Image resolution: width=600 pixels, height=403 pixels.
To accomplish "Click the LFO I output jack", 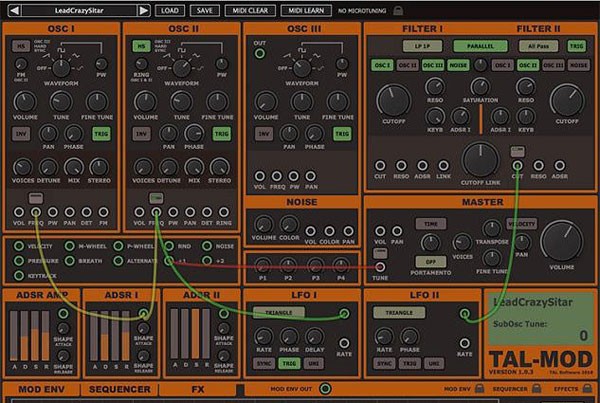I will click(344, 314).
